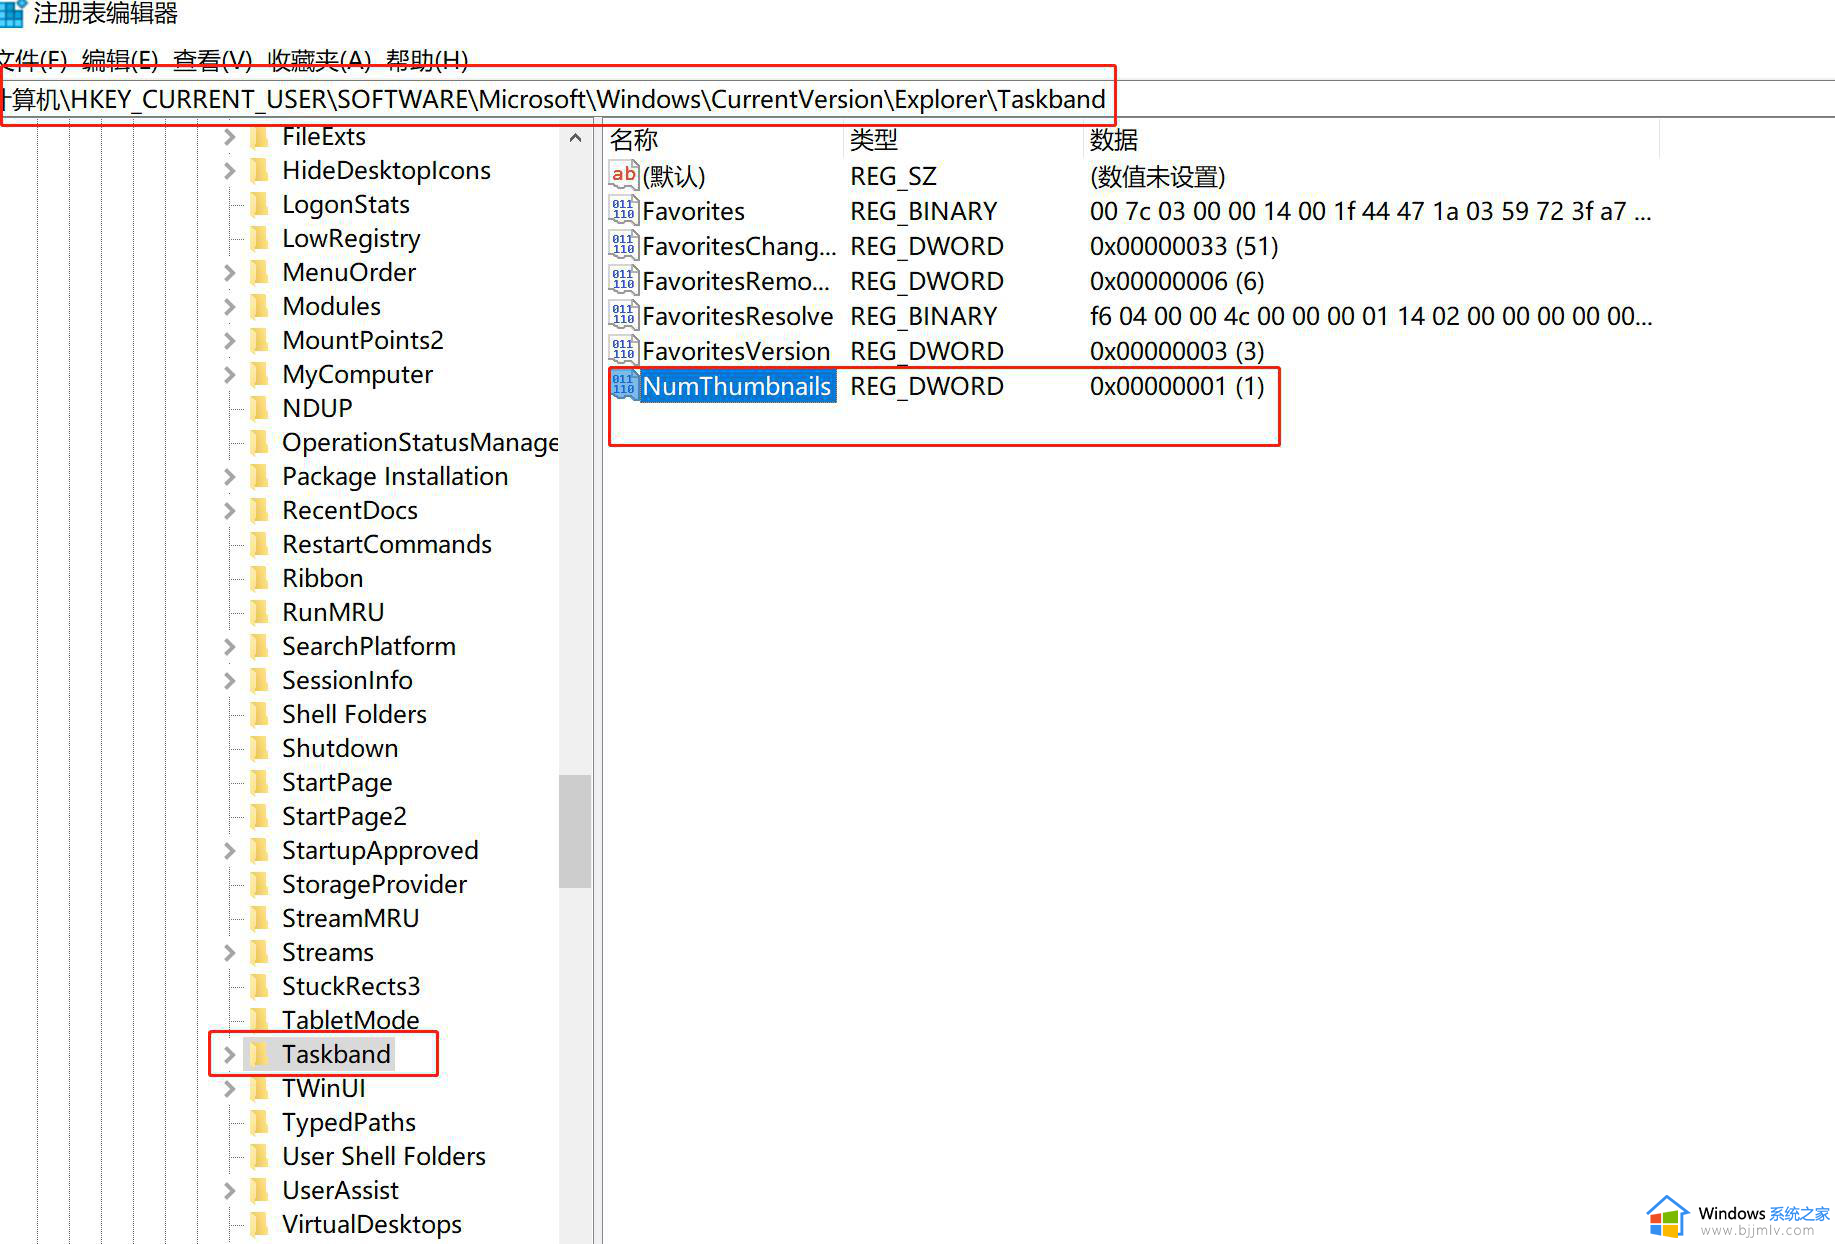The image size is (1835, 1244).
Task: Select the TypedPaths key
Action: coord(349,1123)
